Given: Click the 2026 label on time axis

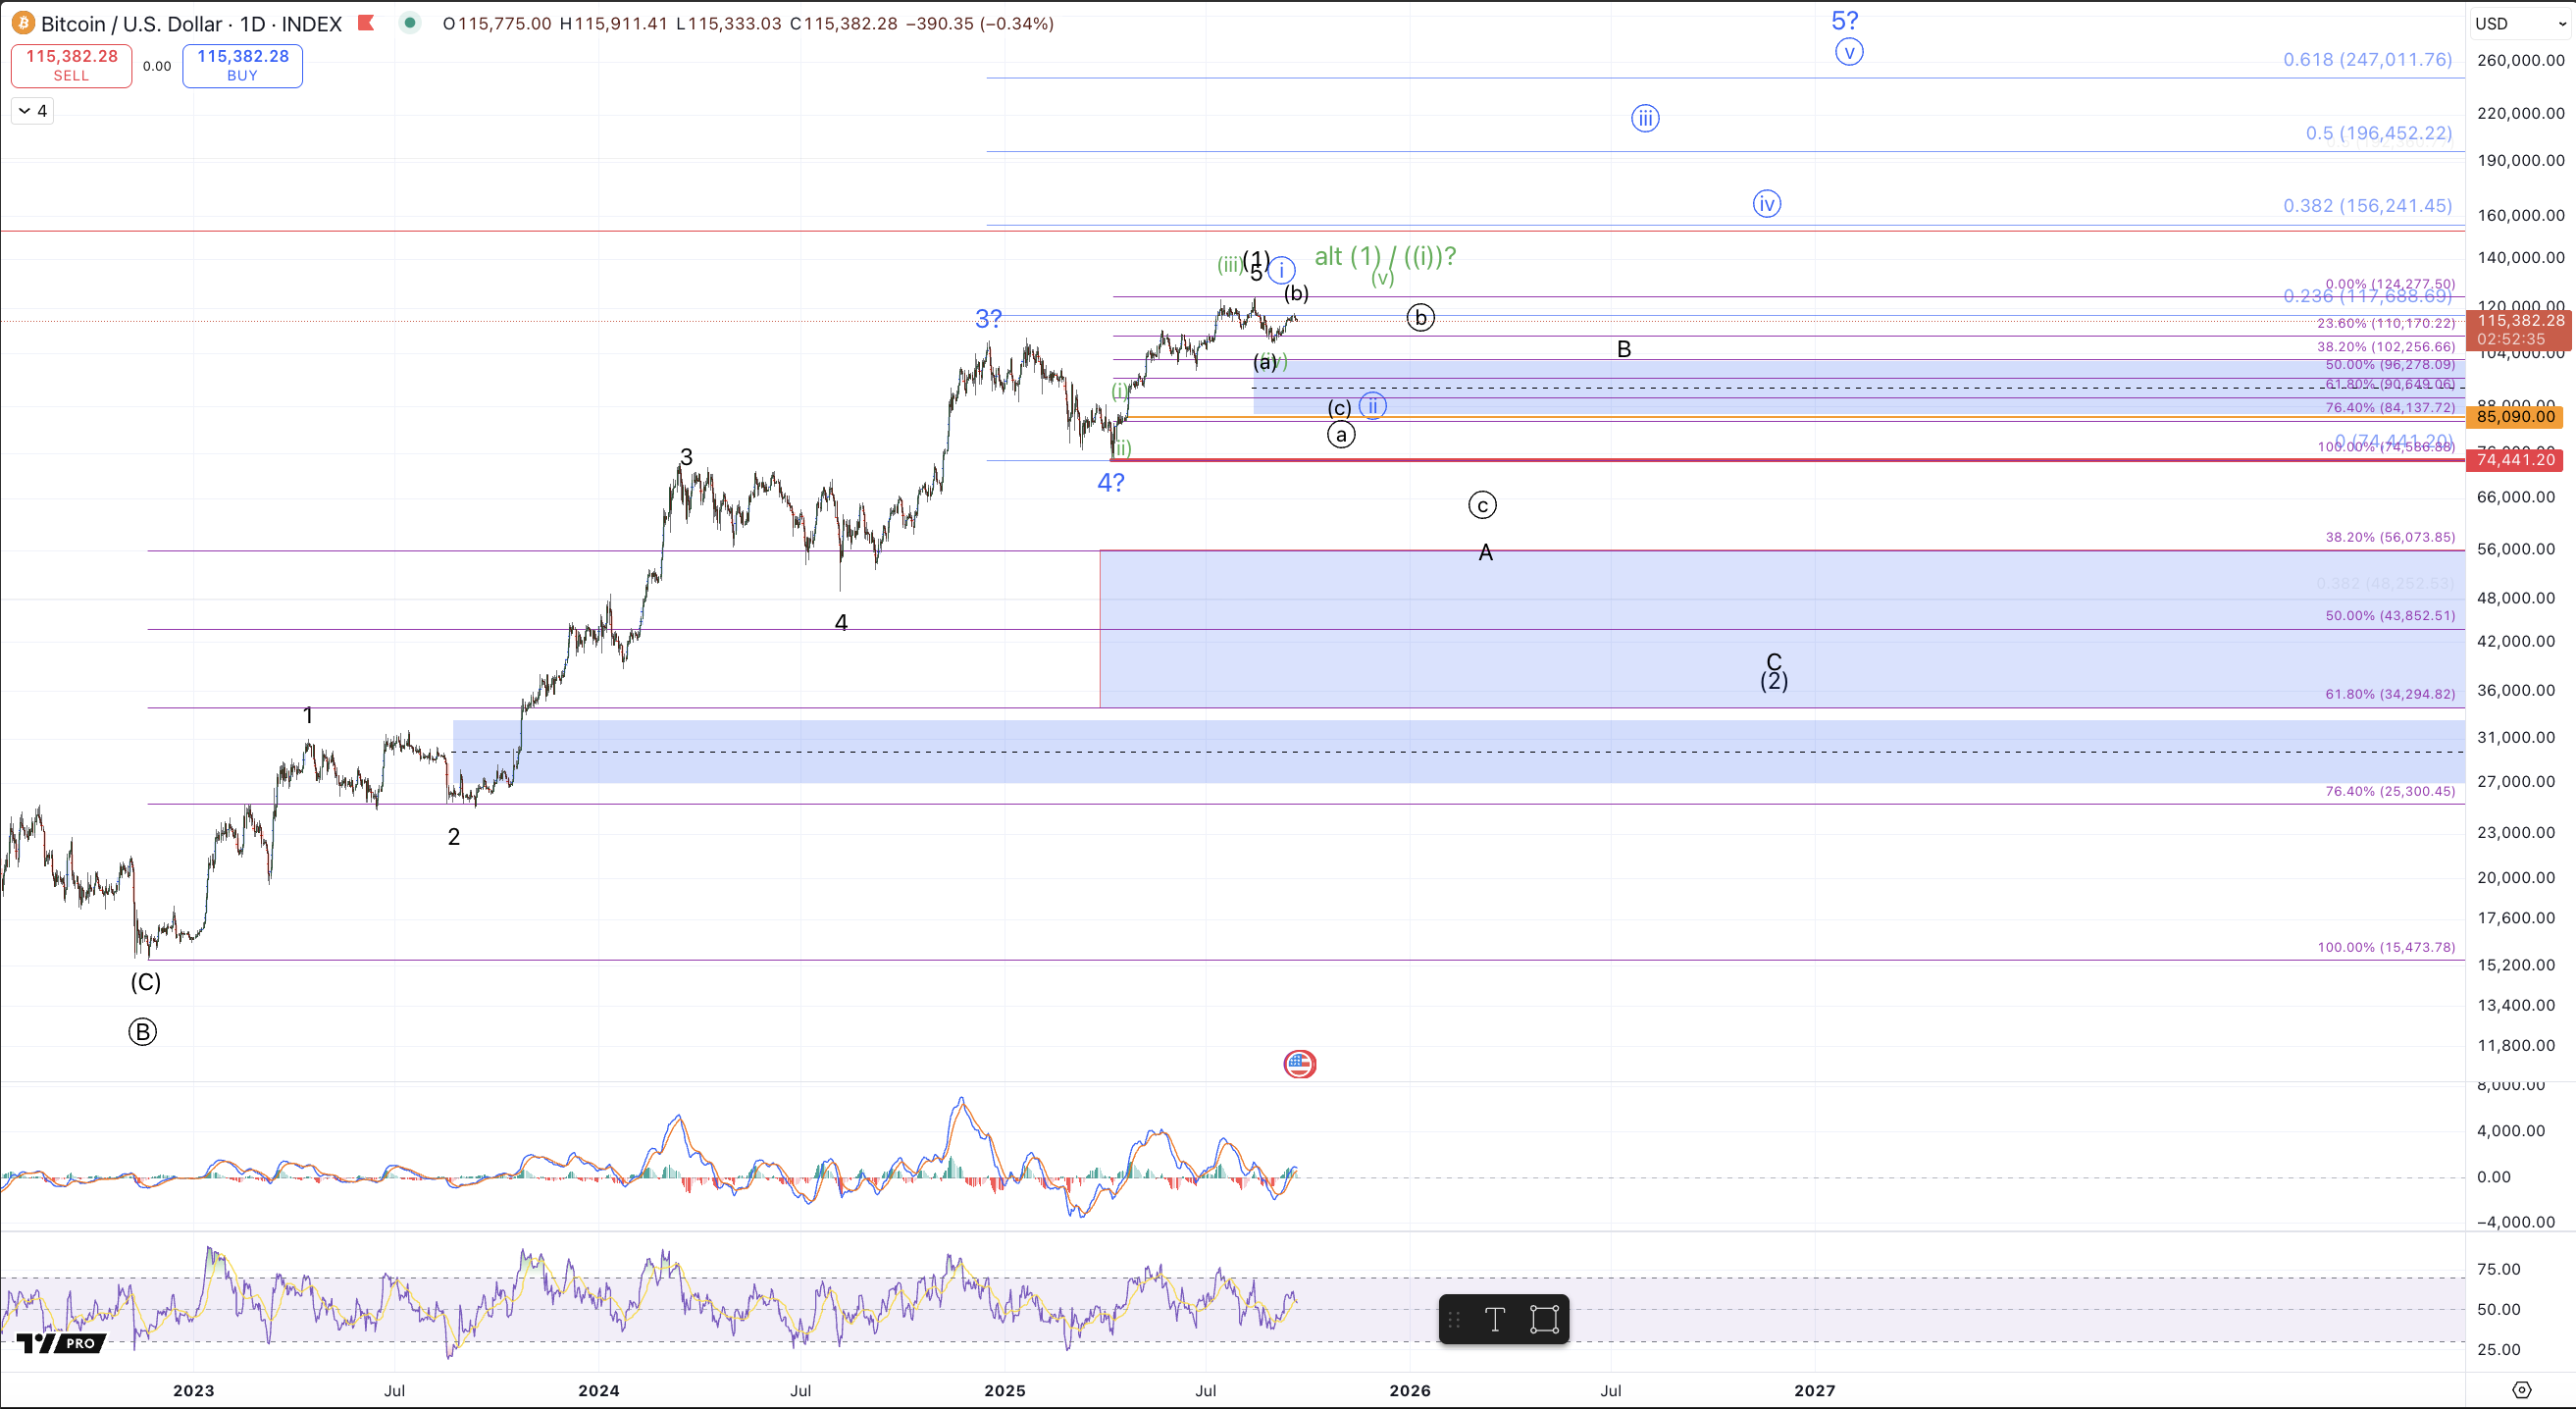Looking at the screenshot, I should point(1409,1390).
